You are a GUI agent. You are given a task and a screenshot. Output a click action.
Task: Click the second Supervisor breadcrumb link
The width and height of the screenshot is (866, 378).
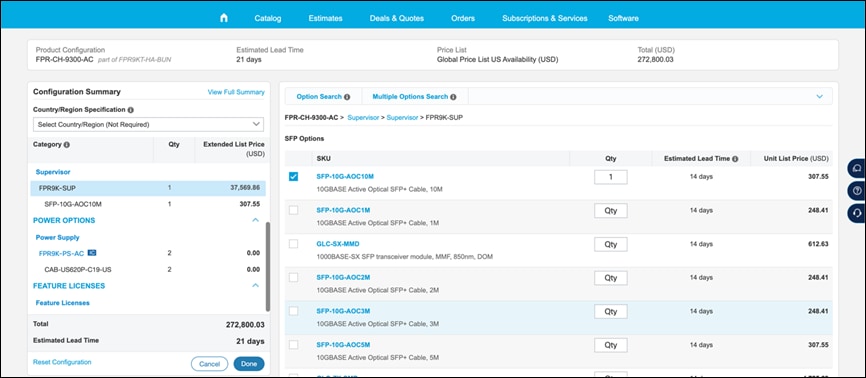tap(402, 118)
